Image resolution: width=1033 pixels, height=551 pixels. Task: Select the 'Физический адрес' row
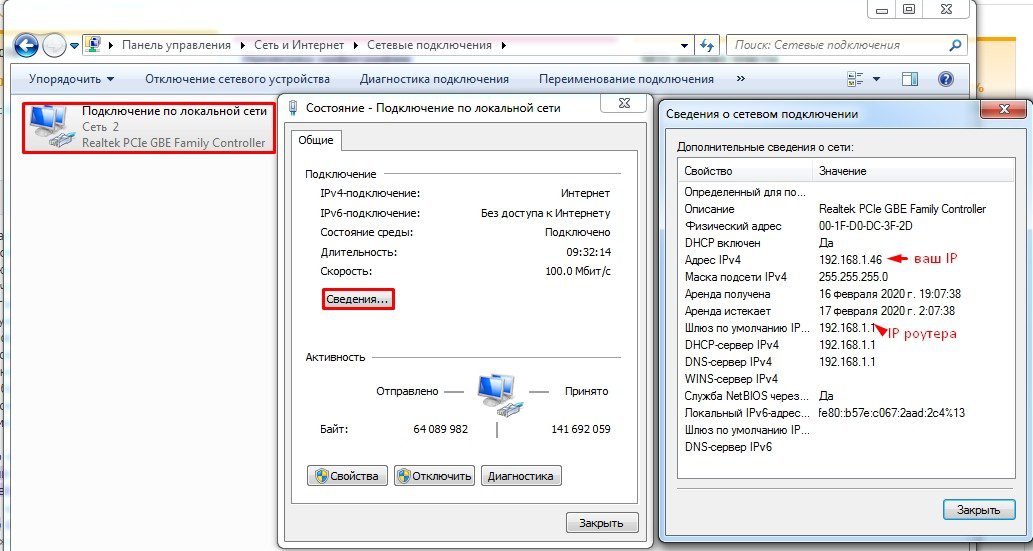click(846, 226)
